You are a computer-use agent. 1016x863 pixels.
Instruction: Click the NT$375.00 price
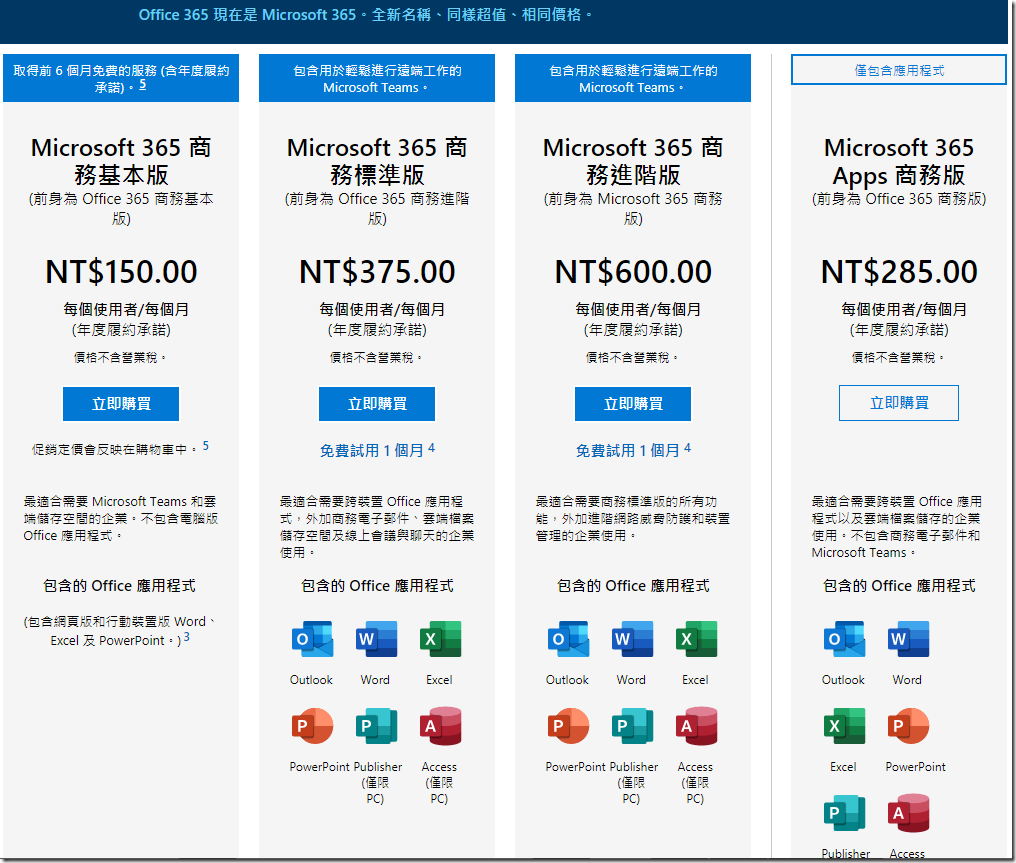point(377,271)
